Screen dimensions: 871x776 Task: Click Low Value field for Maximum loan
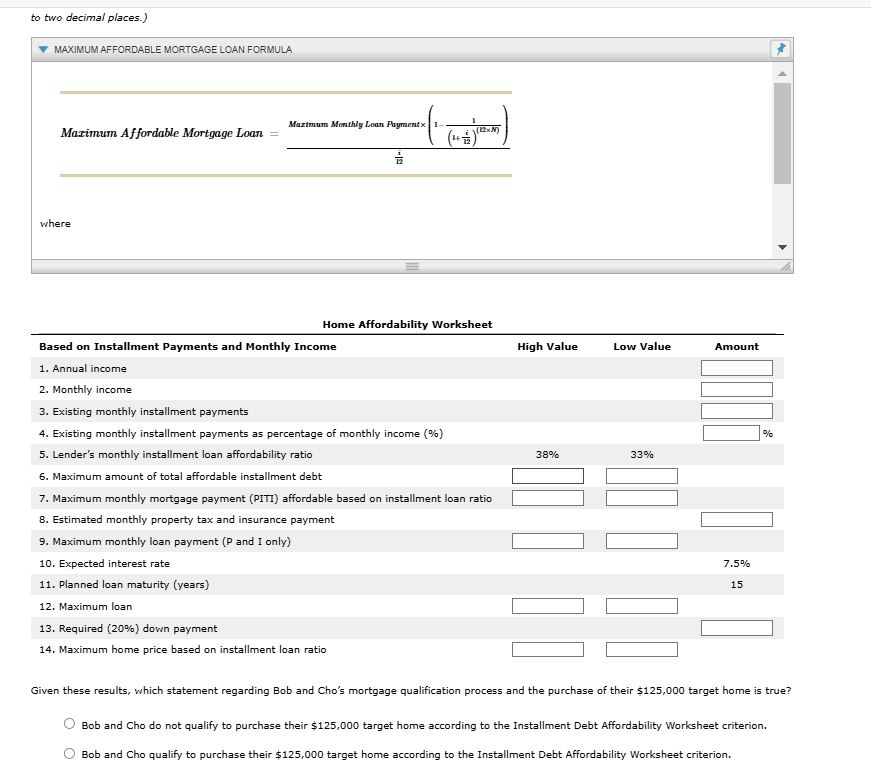pos(642,606)
